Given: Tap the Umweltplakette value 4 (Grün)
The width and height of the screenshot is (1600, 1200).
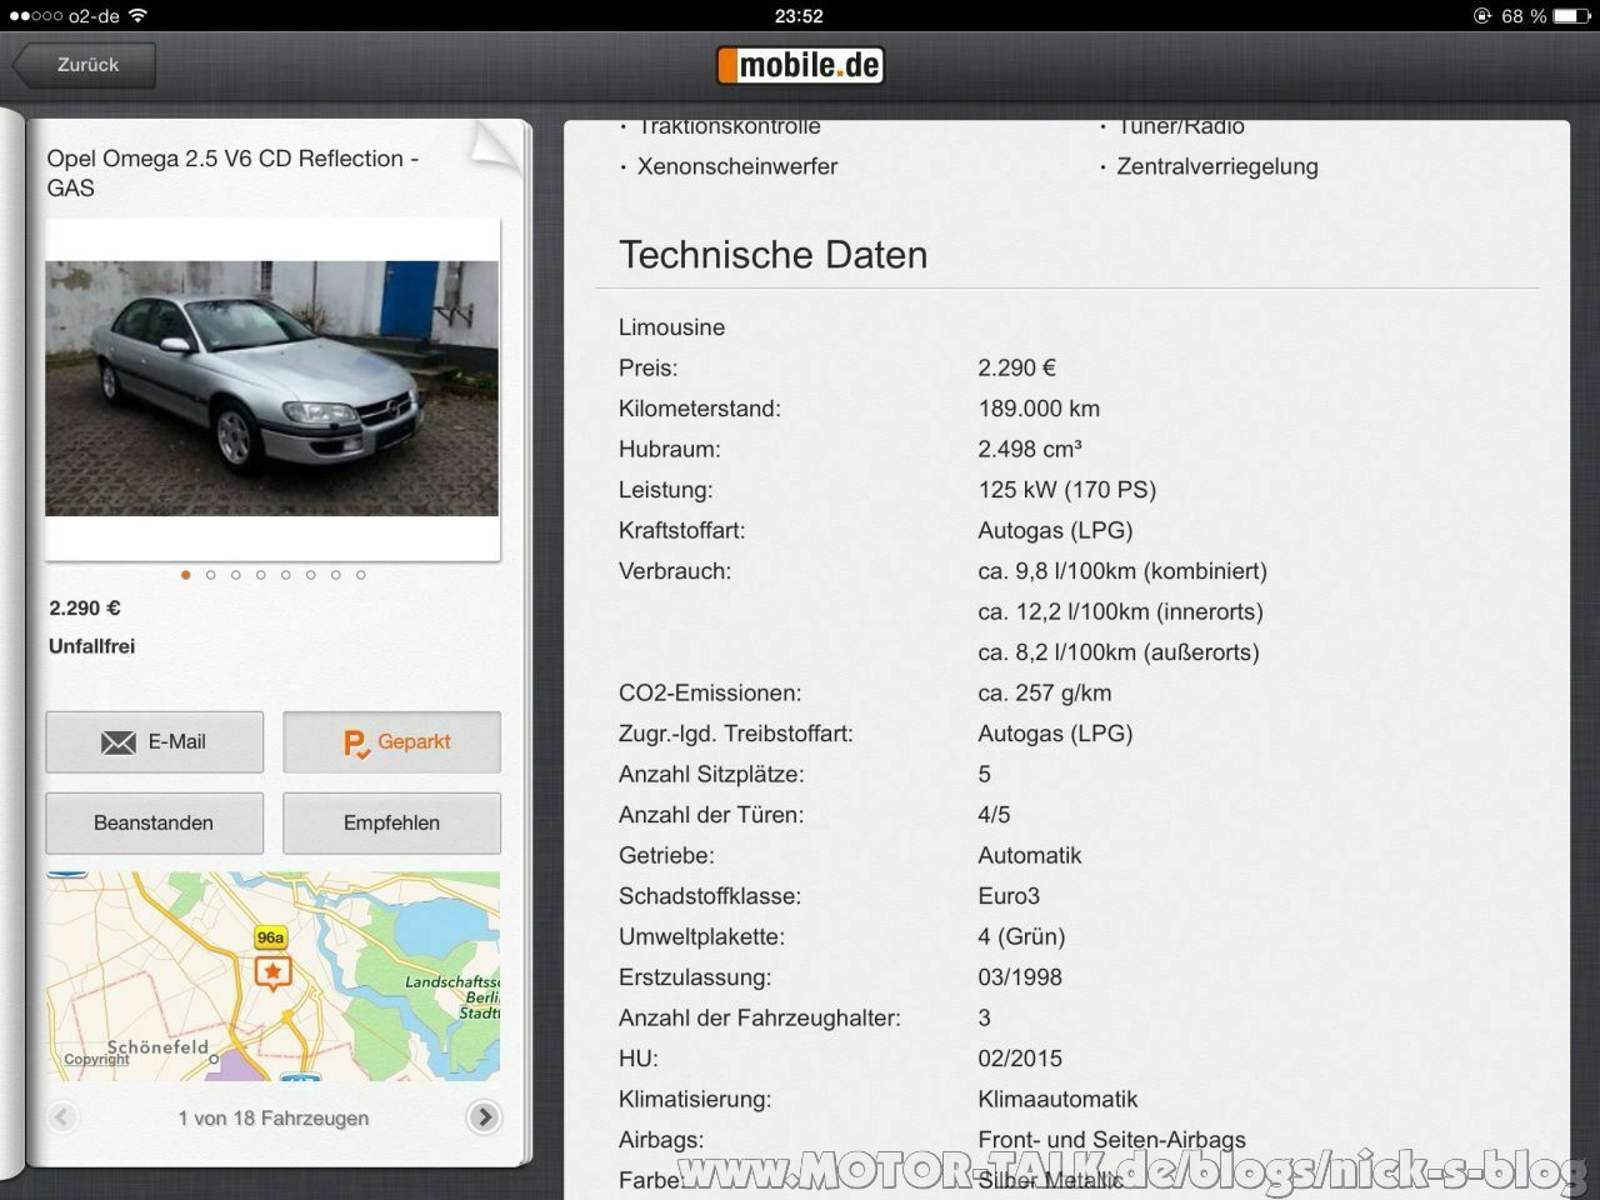Looking at the screenshot, I should coord(1021,937).
